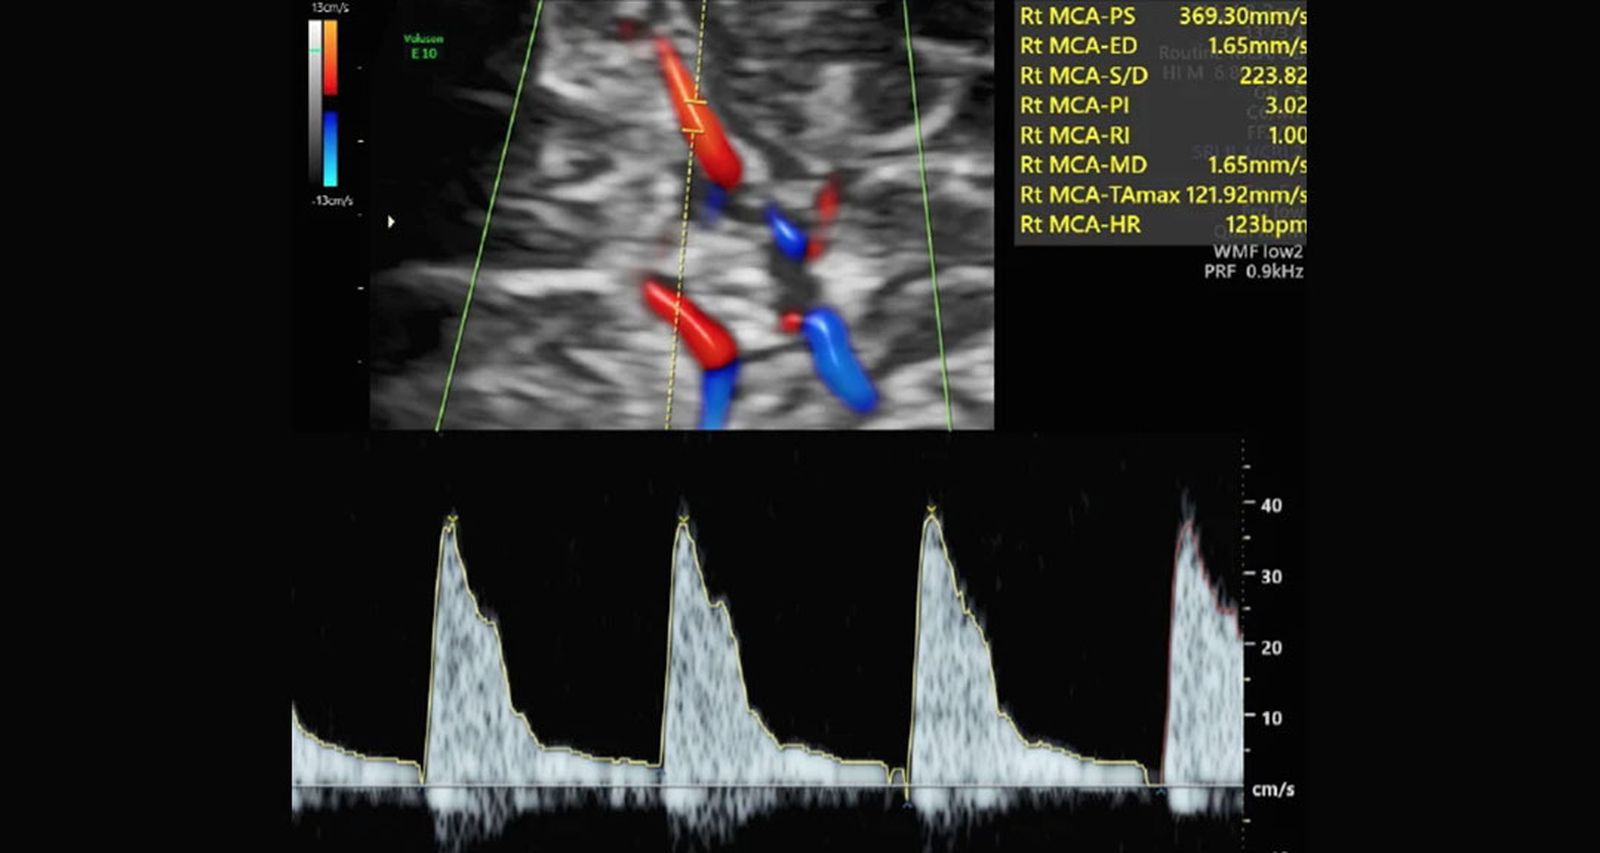Select the Rt MCA-TAmax measurement row

(1162, 195)
